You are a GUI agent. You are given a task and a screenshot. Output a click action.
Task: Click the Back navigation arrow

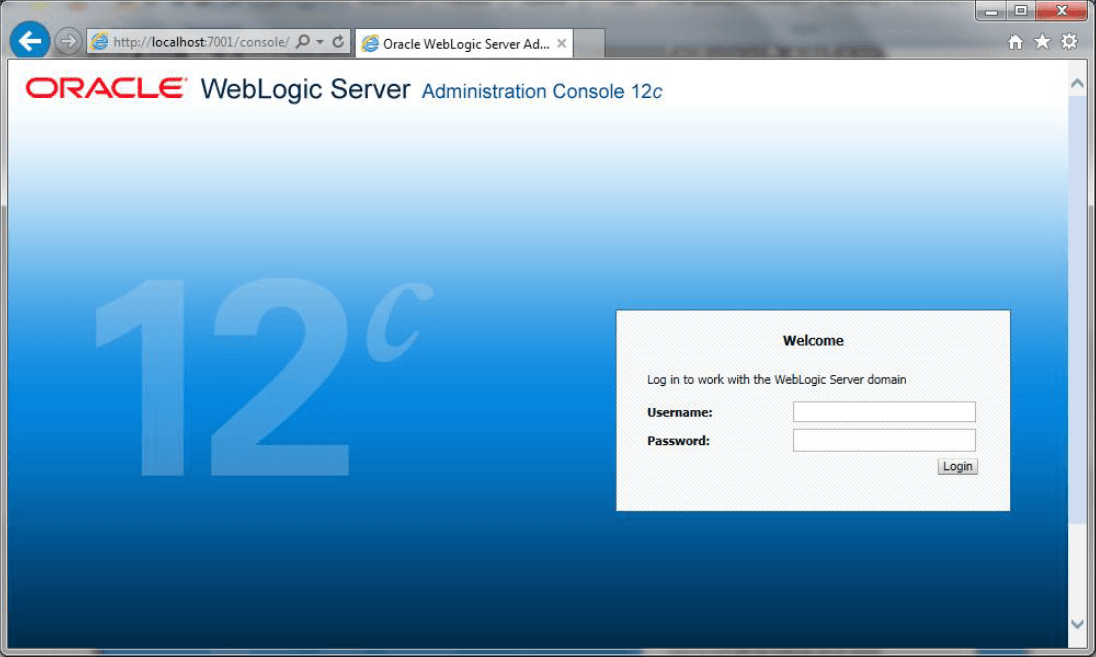30,41
